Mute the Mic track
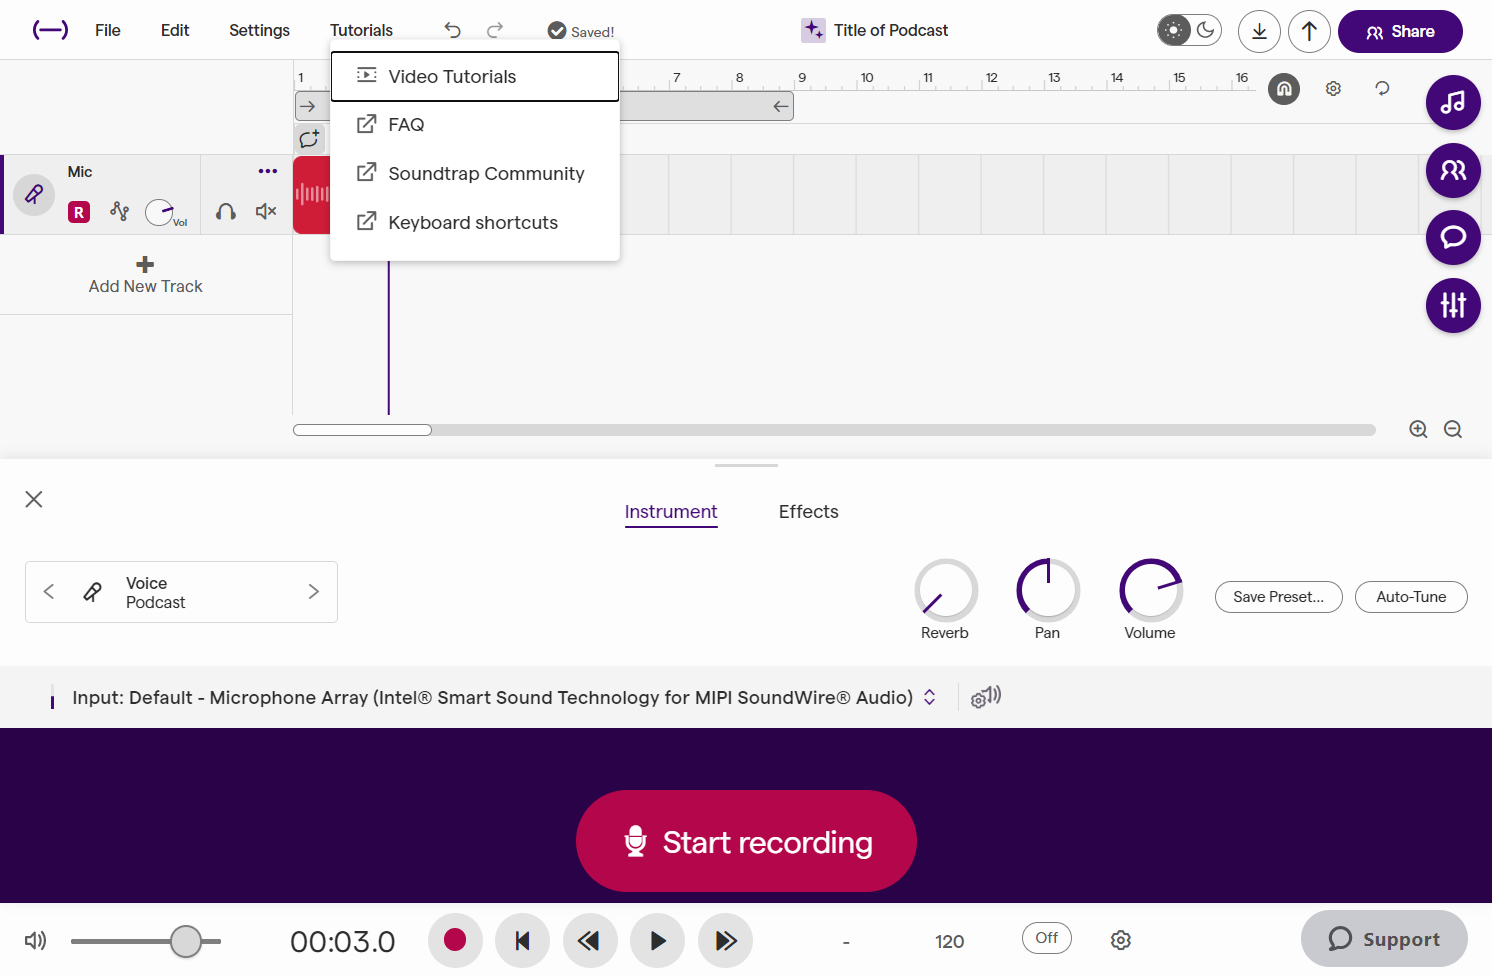 266,211
